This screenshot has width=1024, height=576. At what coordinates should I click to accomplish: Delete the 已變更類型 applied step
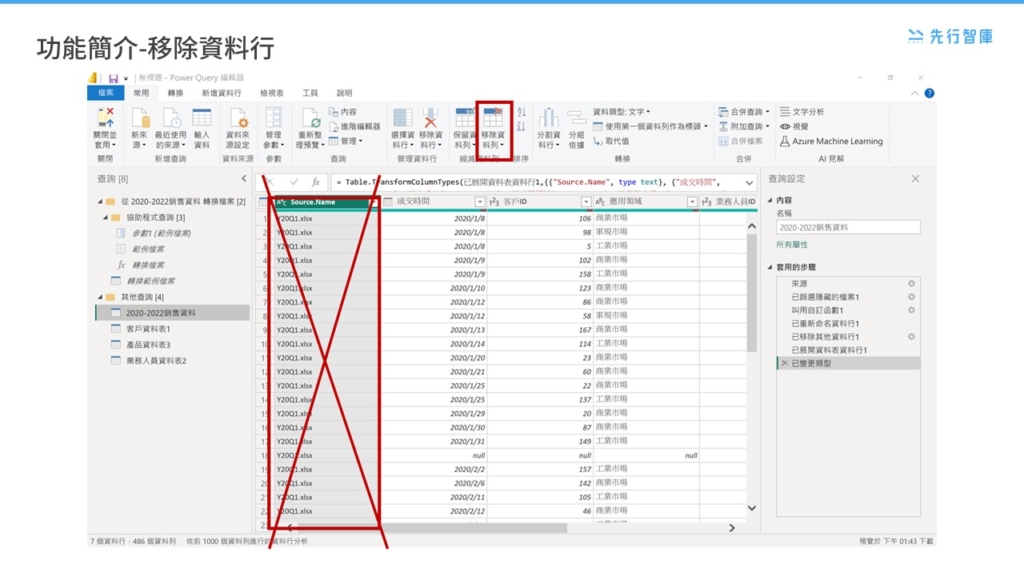(x=785, y=362)
